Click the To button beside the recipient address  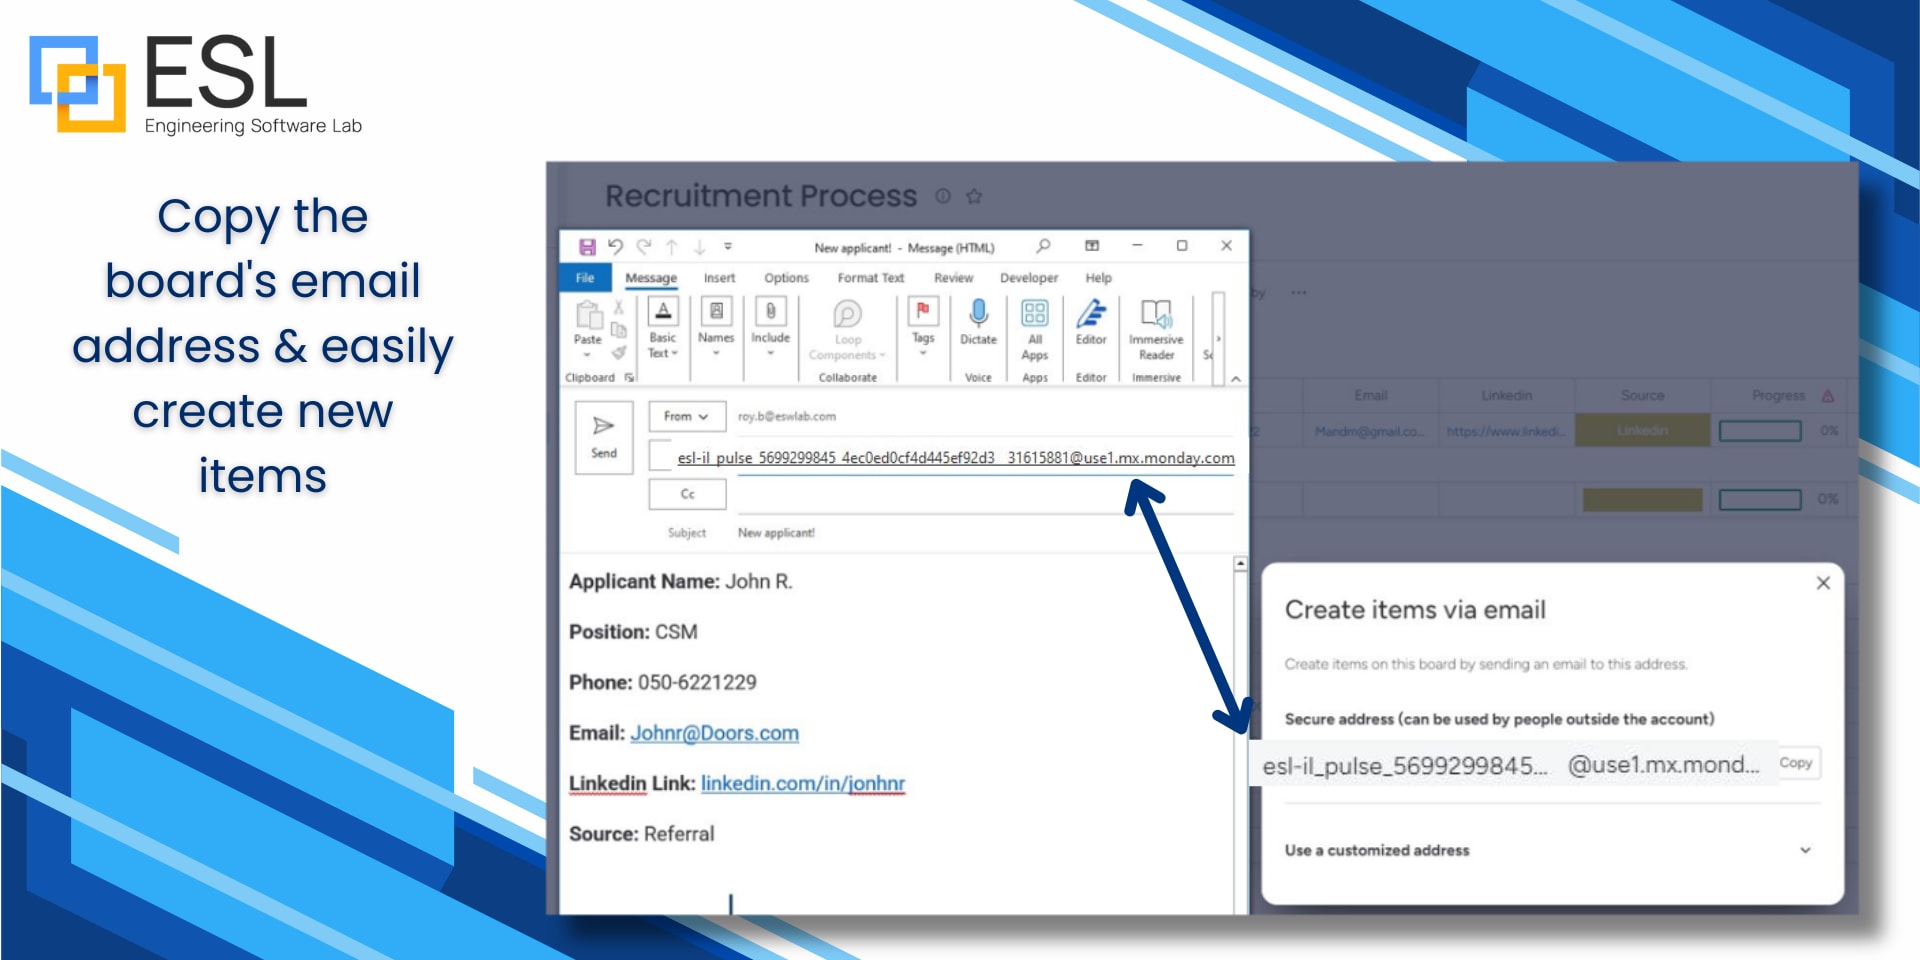click(659, 455)
